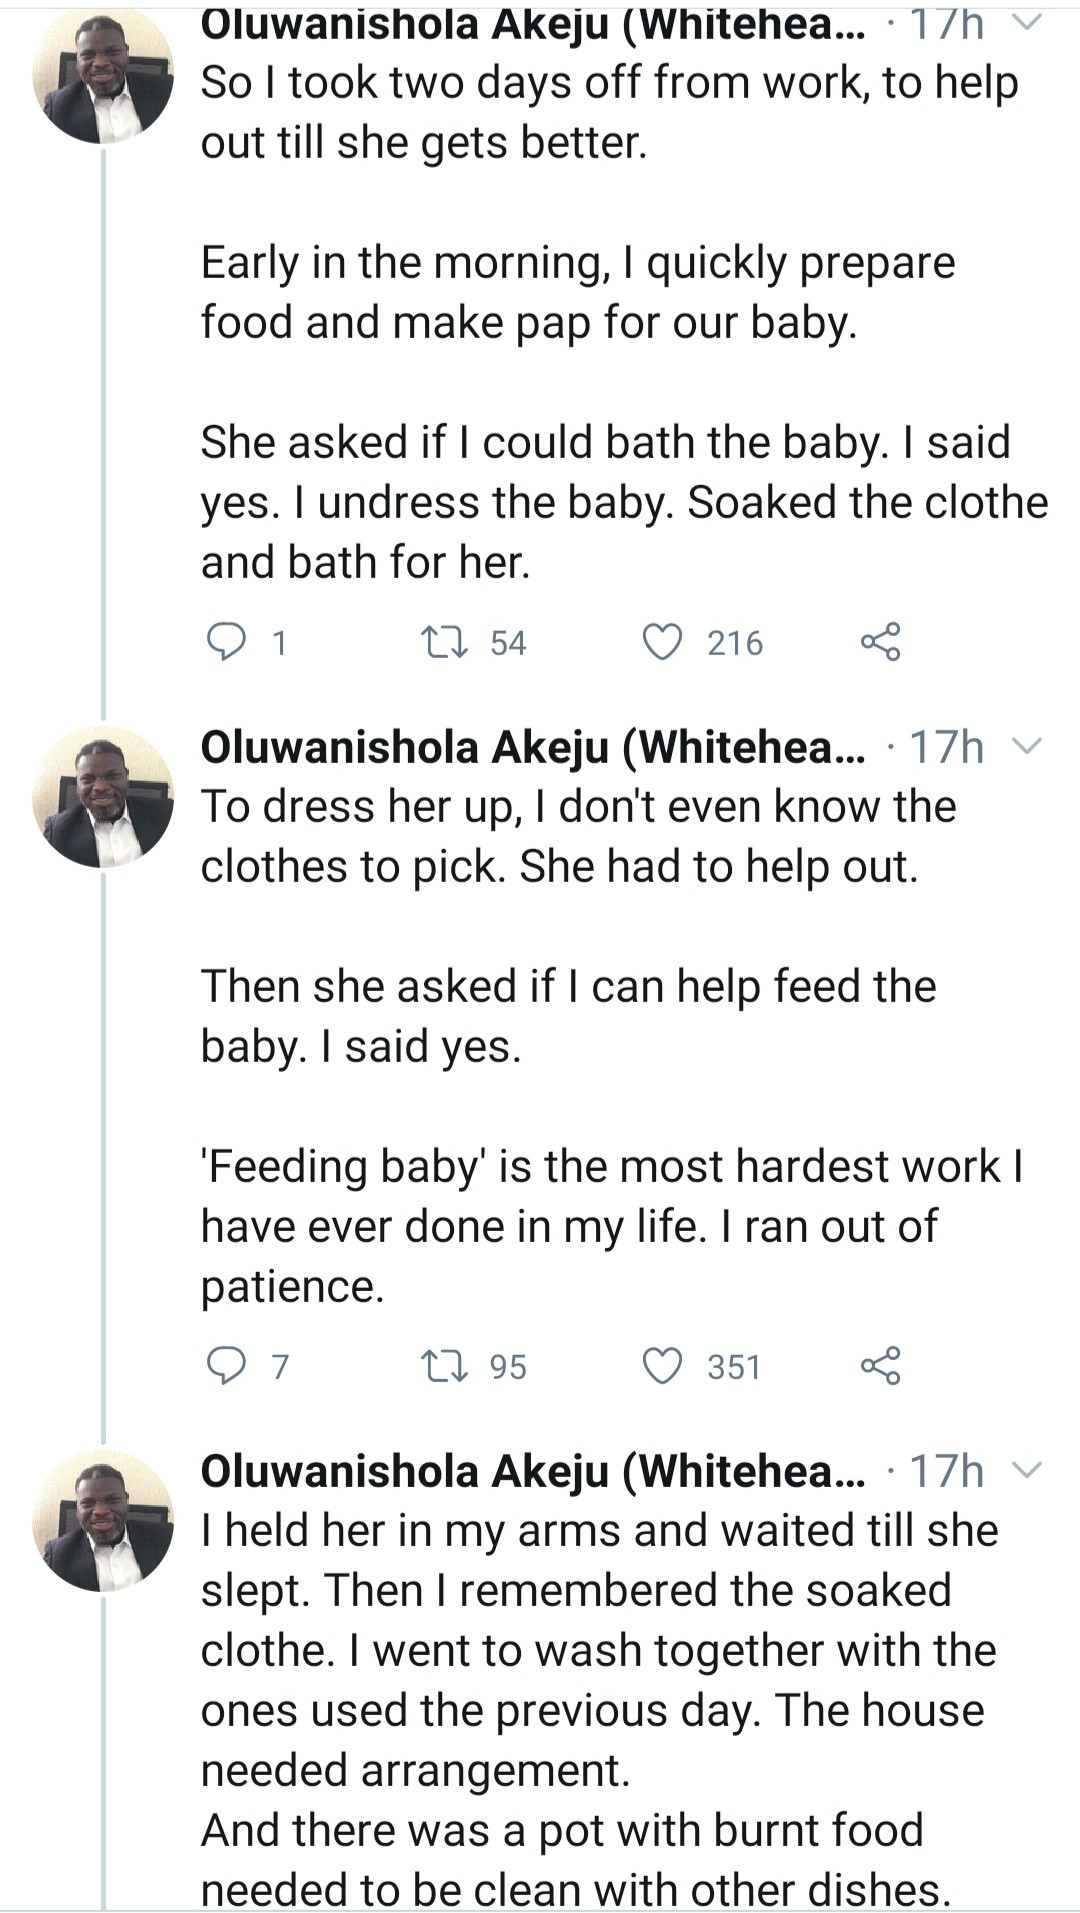The image size is (1080, 1913).
Task: Open author name on 'I held her' tweet
Action: [x=532, y=1471]
